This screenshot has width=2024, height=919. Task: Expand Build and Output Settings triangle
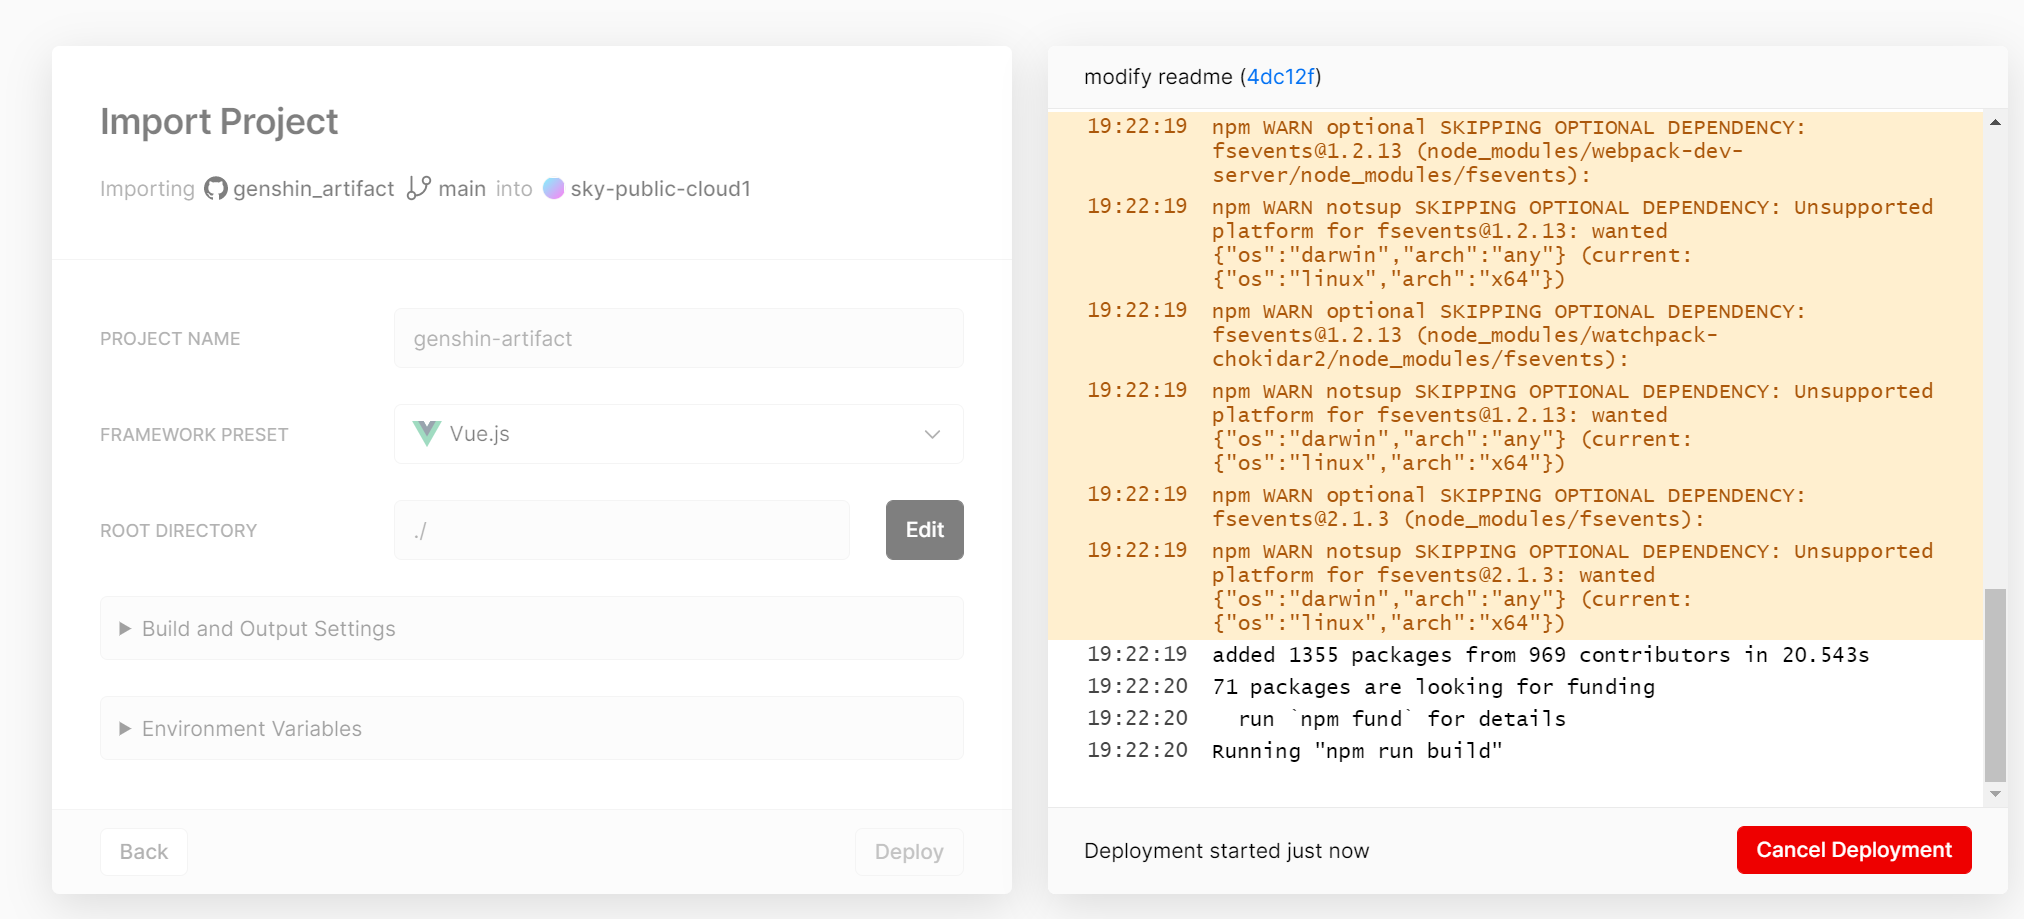pyautogui.click(x=125, y=628)
